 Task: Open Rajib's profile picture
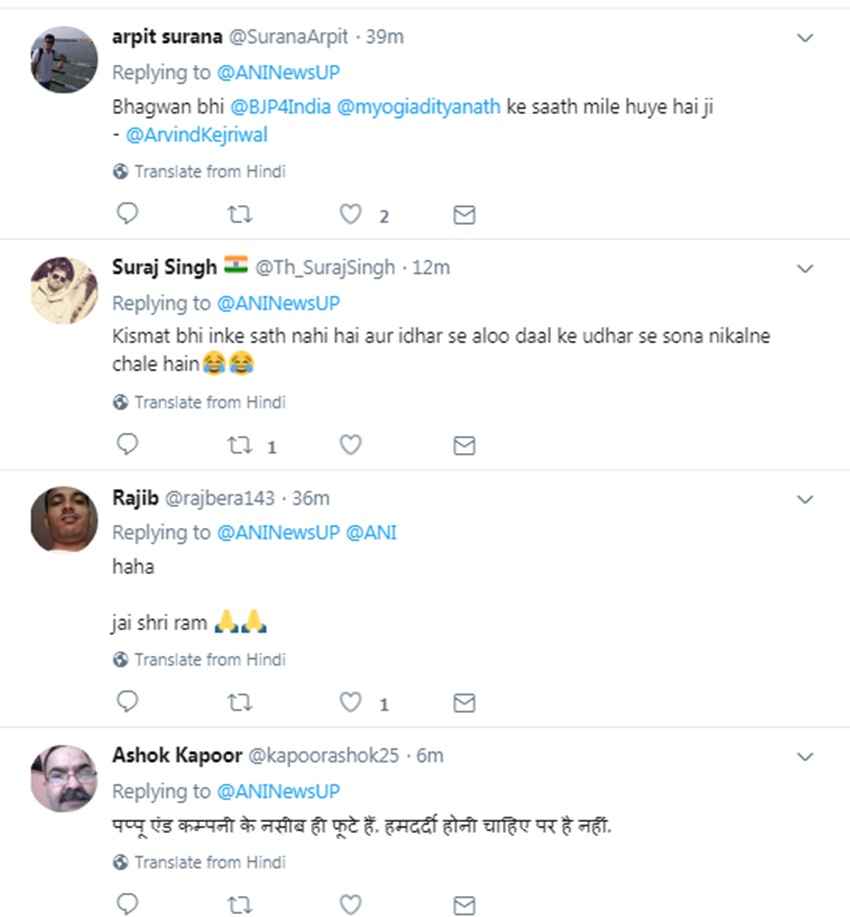64,520
